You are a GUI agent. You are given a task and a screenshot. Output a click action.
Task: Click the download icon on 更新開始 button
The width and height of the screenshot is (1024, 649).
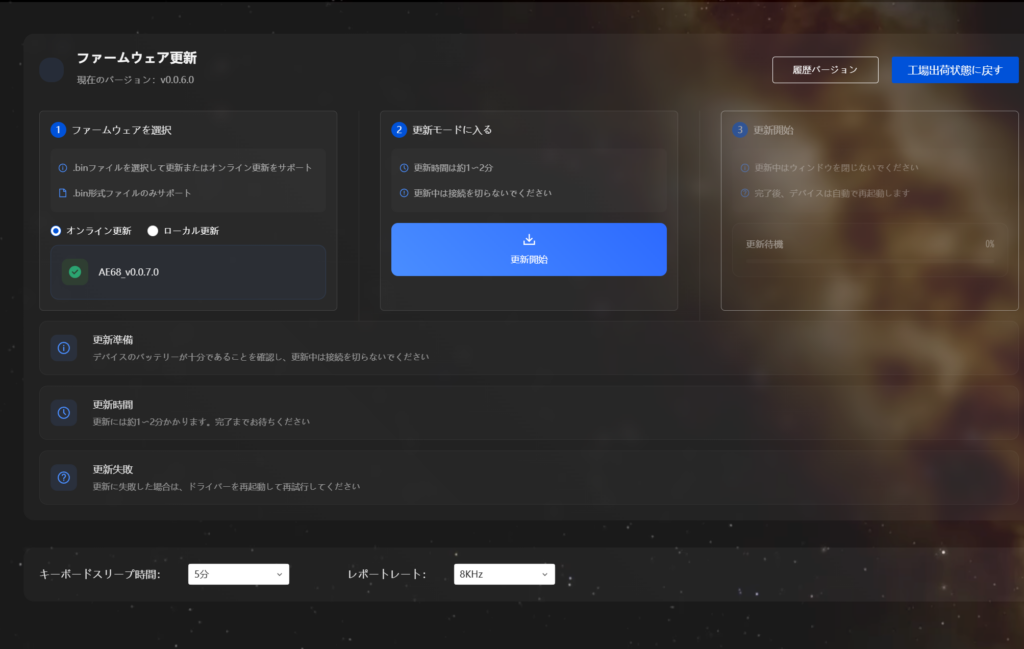(x=529, y=240)
